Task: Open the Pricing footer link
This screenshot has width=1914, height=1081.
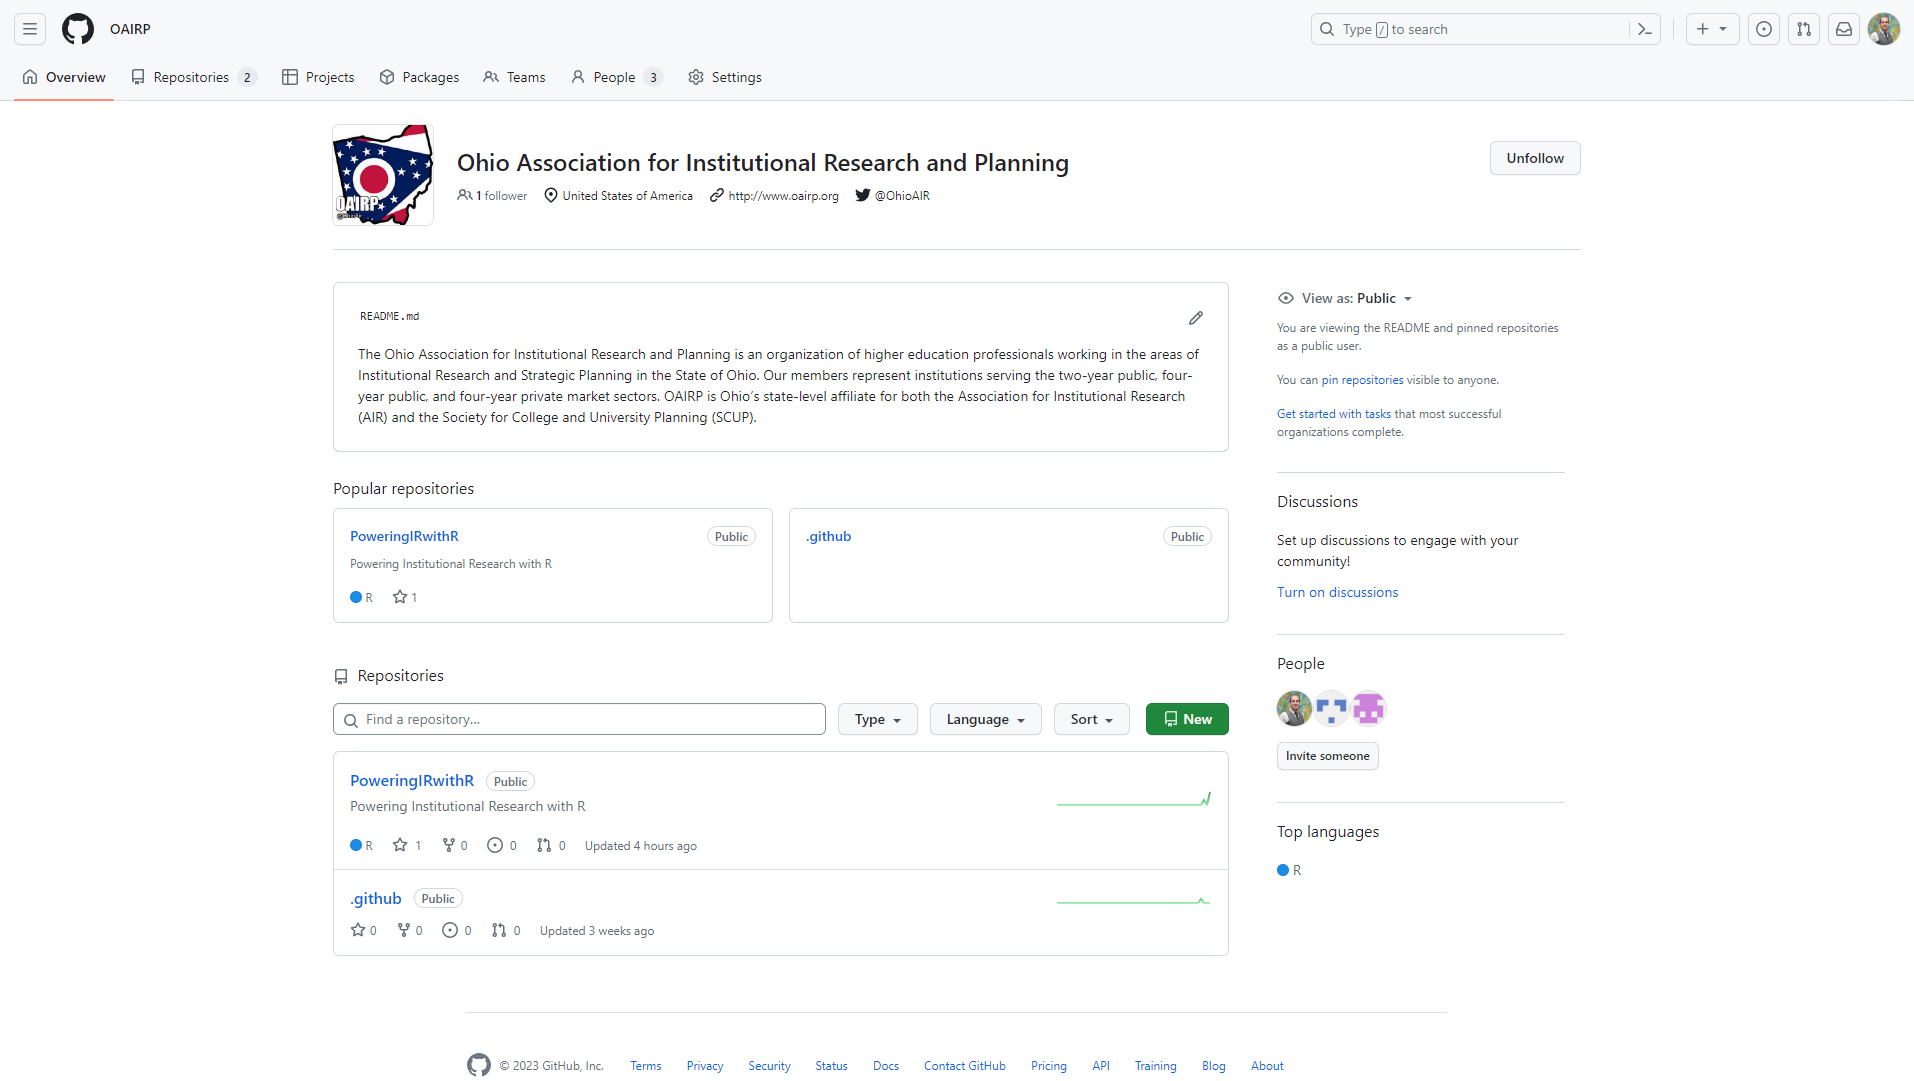Action: (x=1048, y=1066)
